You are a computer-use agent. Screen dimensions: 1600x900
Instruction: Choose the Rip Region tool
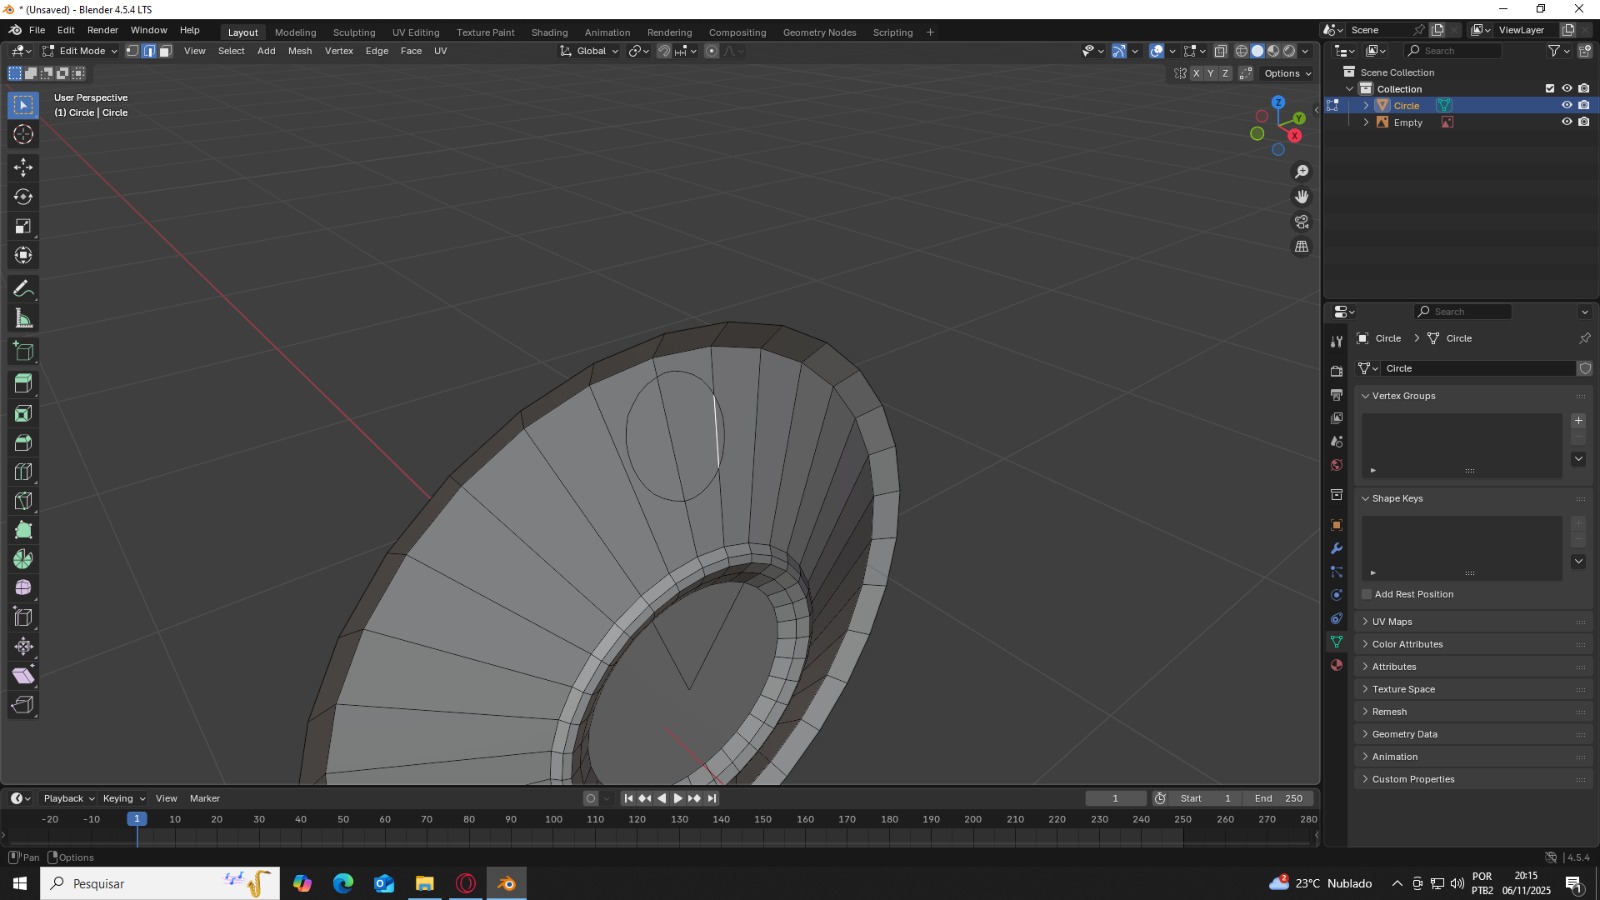(23, 705)
